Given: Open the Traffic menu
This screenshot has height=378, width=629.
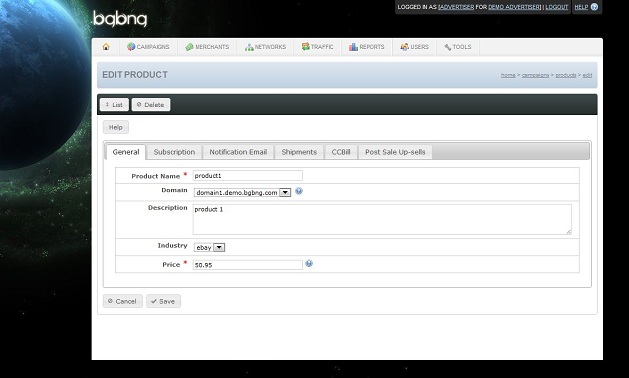Looking at the screenshot, I should [317, 47].
